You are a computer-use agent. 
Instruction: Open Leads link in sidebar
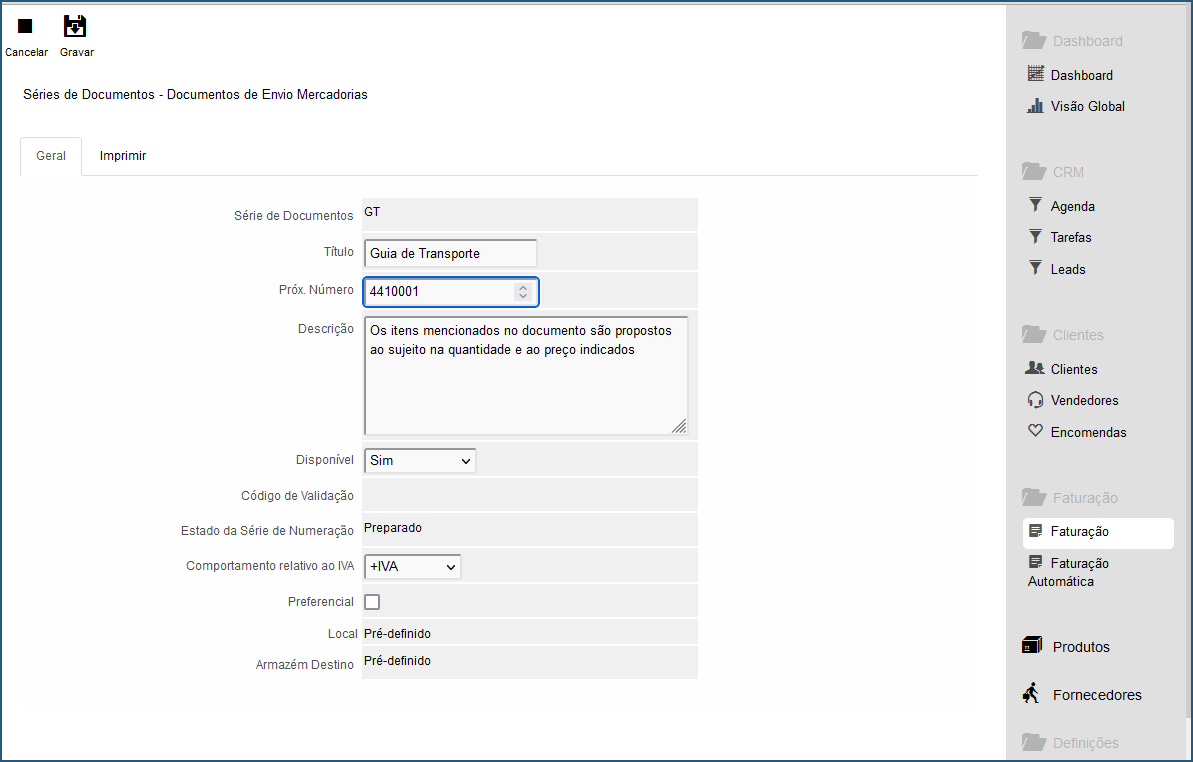click(x=1067, y=269)
